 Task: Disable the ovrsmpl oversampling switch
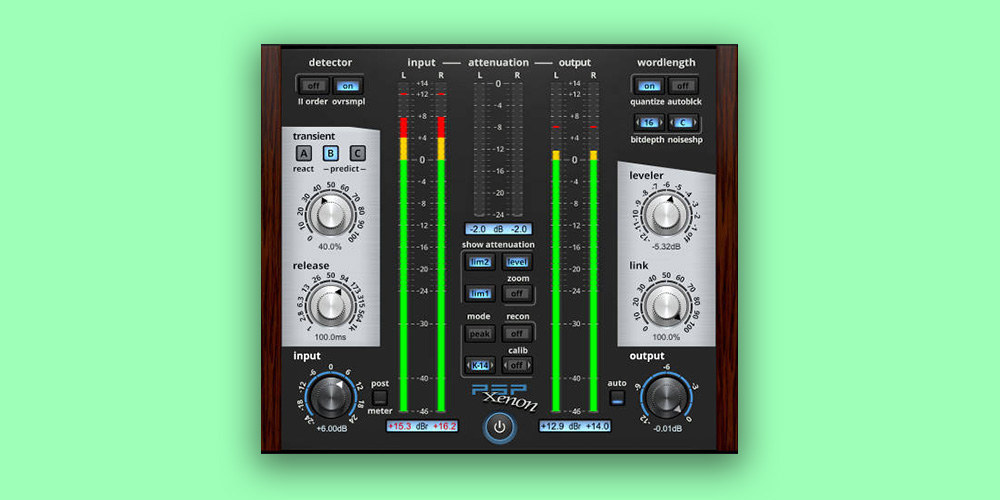point(346,86)
